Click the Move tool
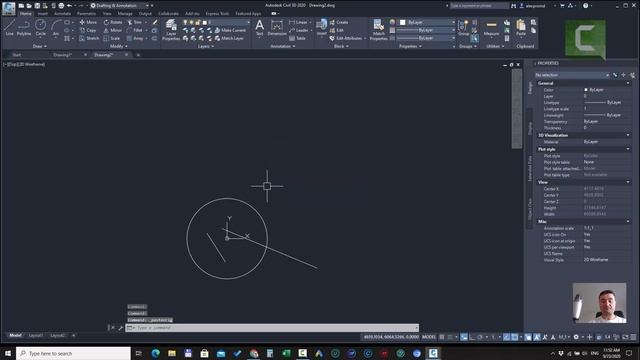The height and width of the screenshot is (360, 640). click(88, 22)
